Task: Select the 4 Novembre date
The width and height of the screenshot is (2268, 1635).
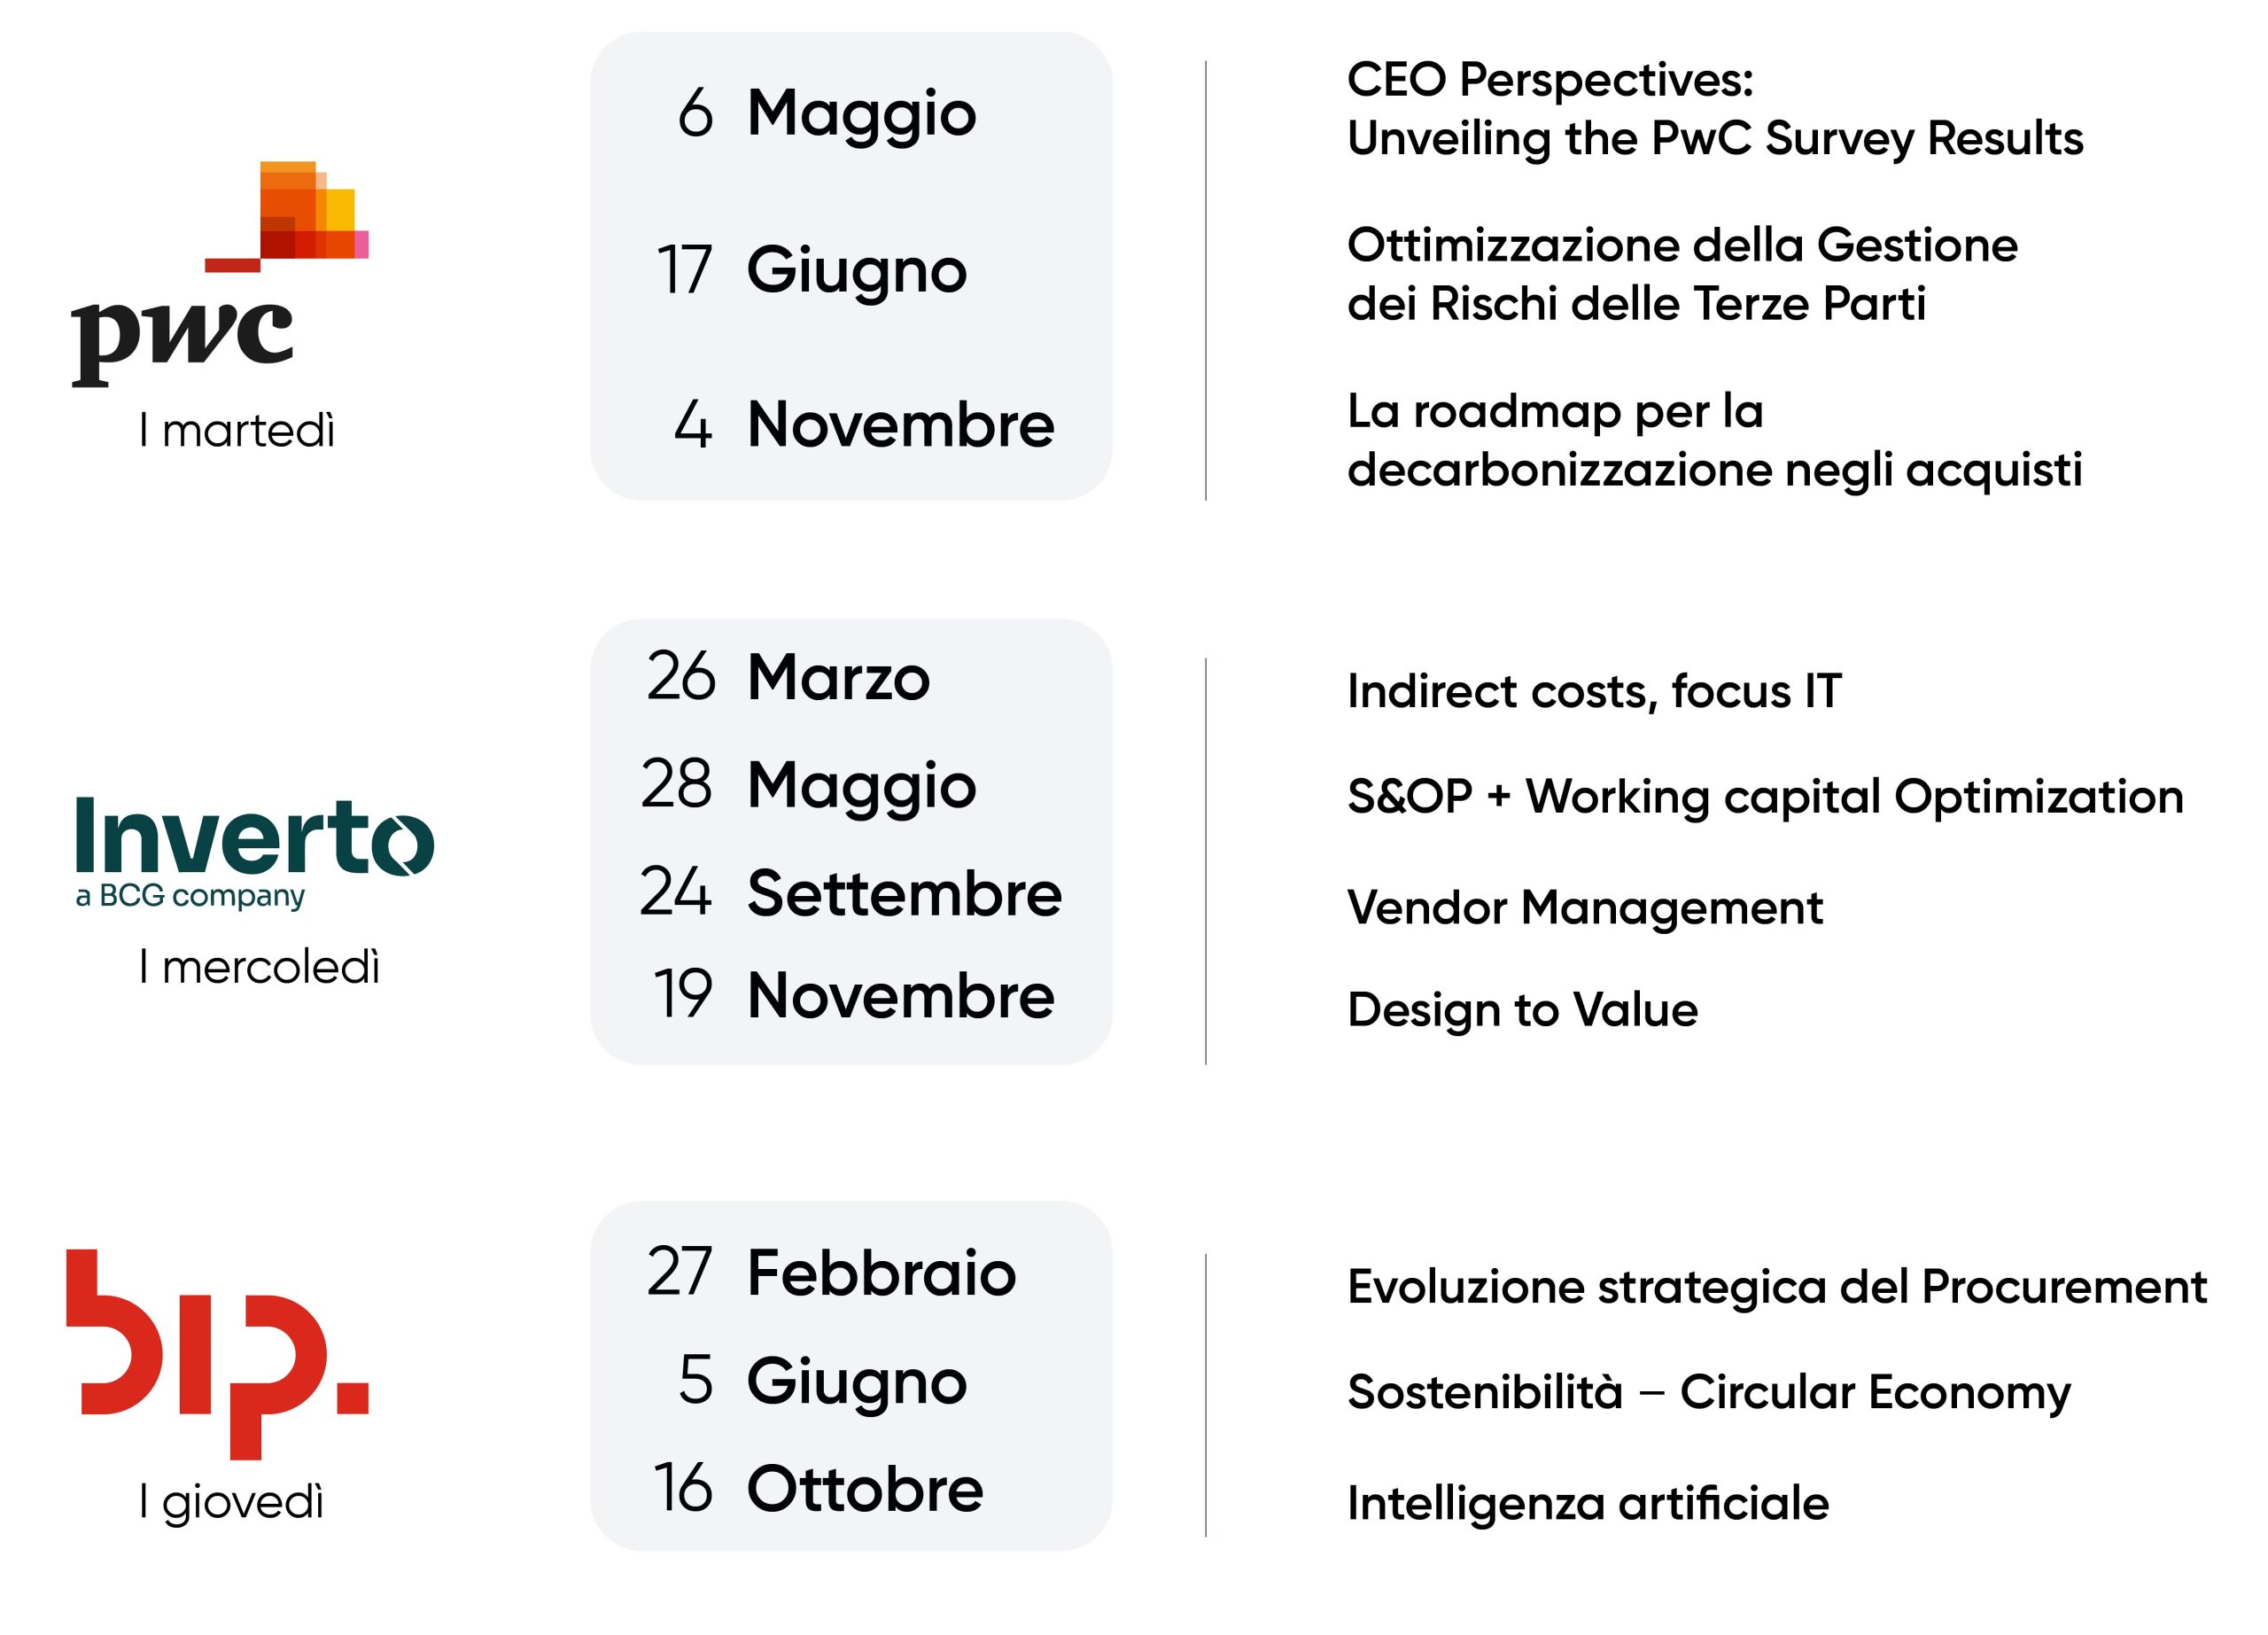Action: pos(863,424)
